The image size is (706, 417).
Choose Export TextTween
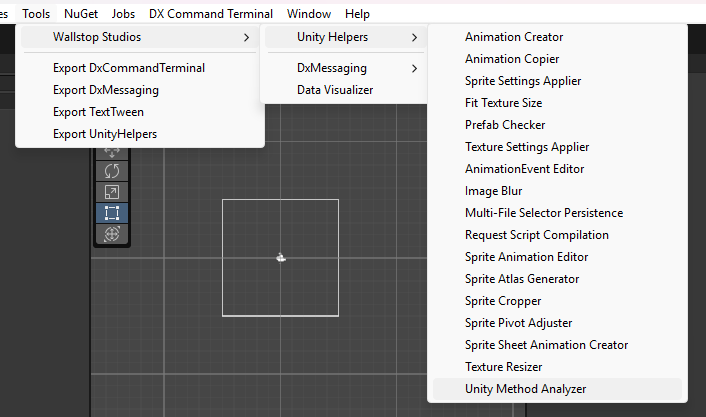[98, 112]
